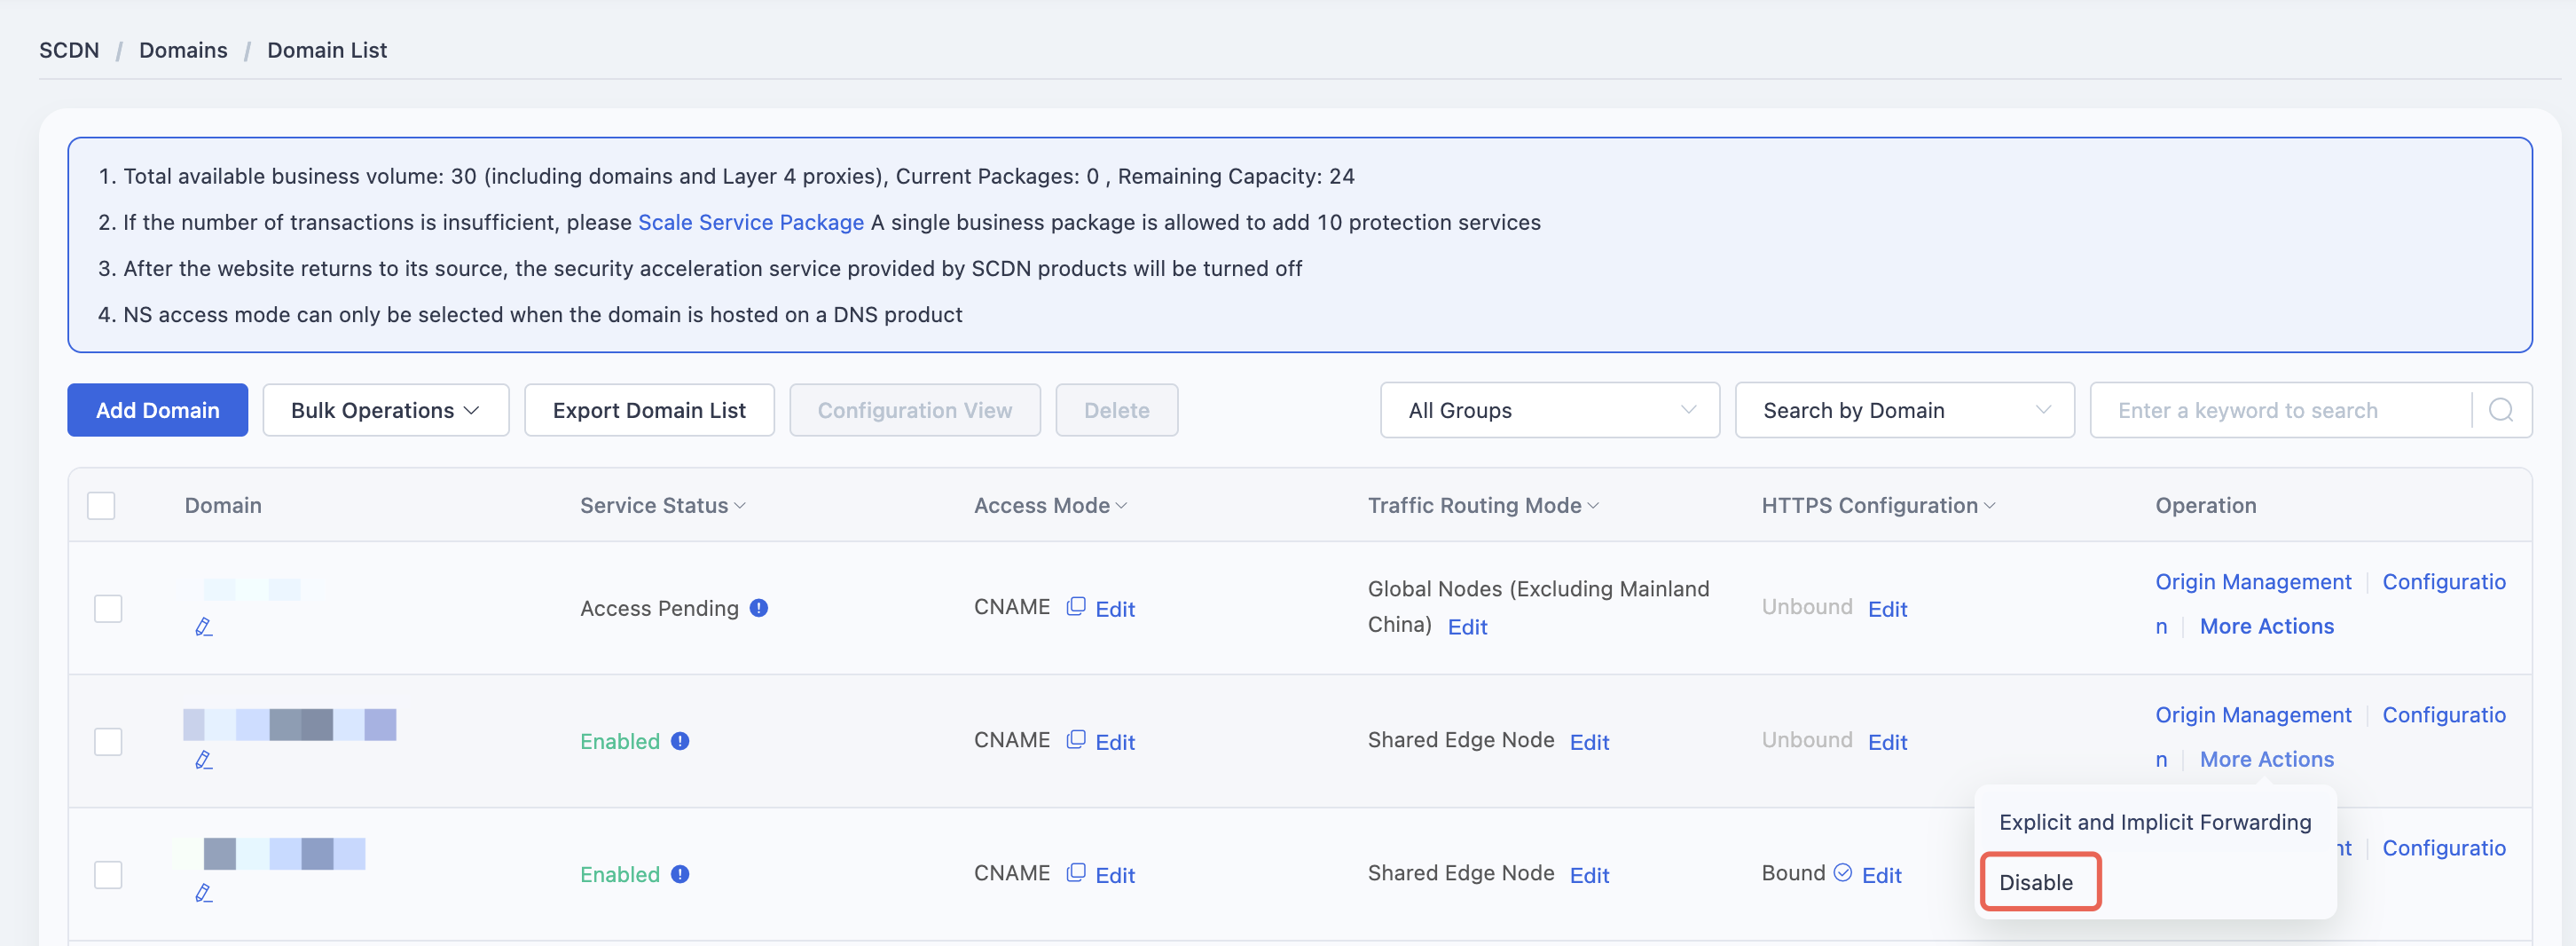Click the Delete button
2576x946 pixels.
(x=1116, y=410)
